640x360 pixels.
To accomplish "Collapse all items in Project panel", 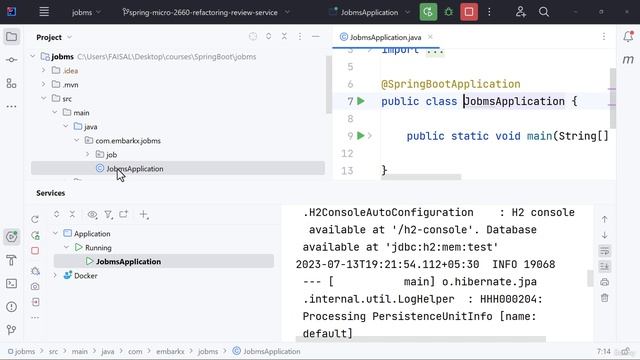I will pyautogui.click(x=284, y=36).
